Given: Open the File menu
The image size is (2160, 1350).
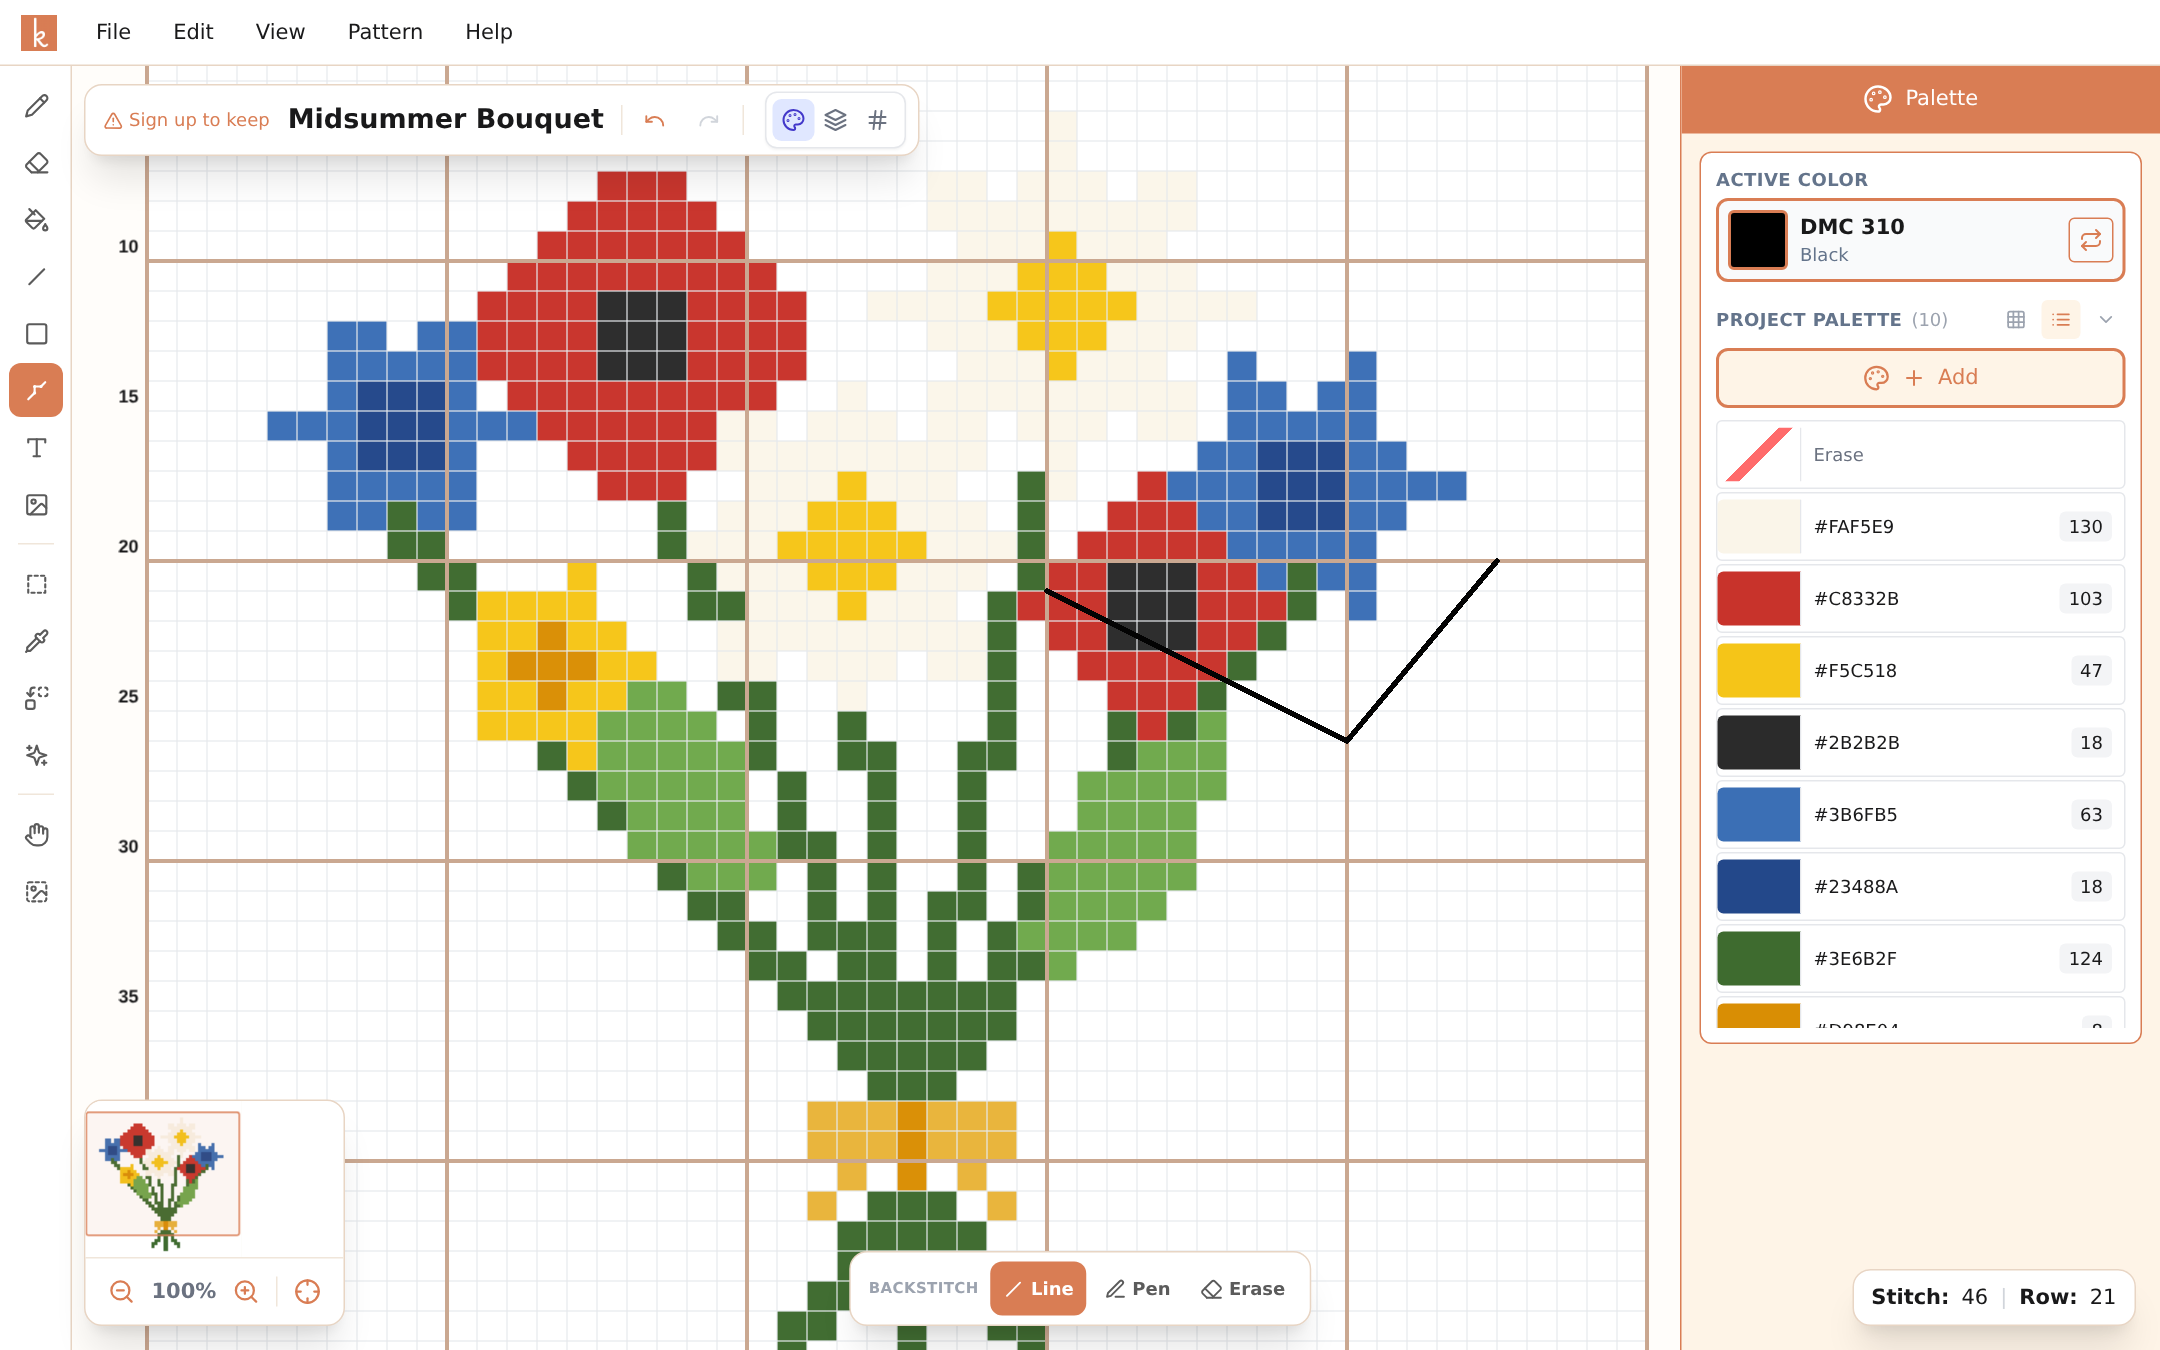Looking at the screenshot, I should tap(113, 32).
